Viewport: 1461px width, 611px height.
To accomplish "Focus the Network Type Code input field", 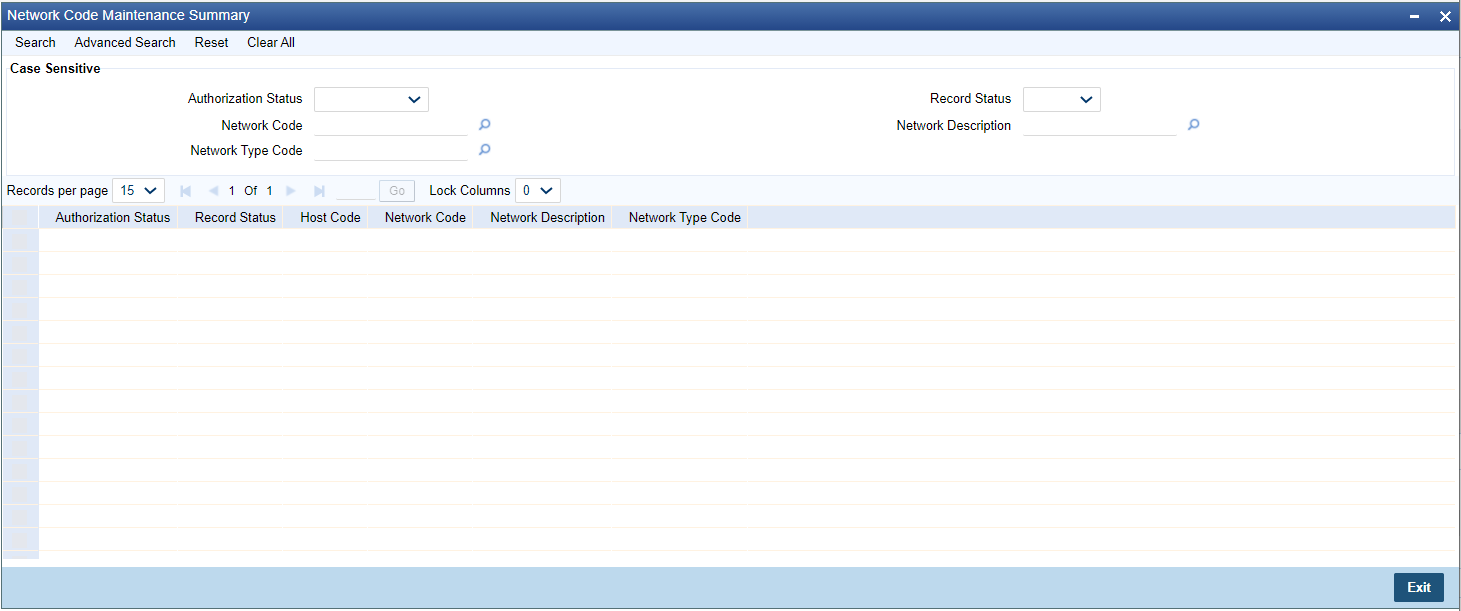I will pos(391,150).
